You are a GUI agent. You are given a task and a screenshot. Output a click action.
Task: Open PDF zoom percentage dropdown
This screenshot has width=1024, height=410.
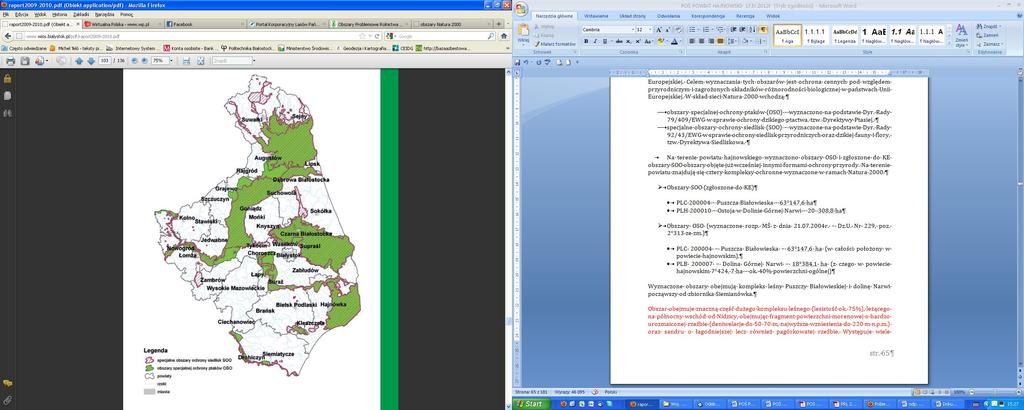click(x=170, y=61)
